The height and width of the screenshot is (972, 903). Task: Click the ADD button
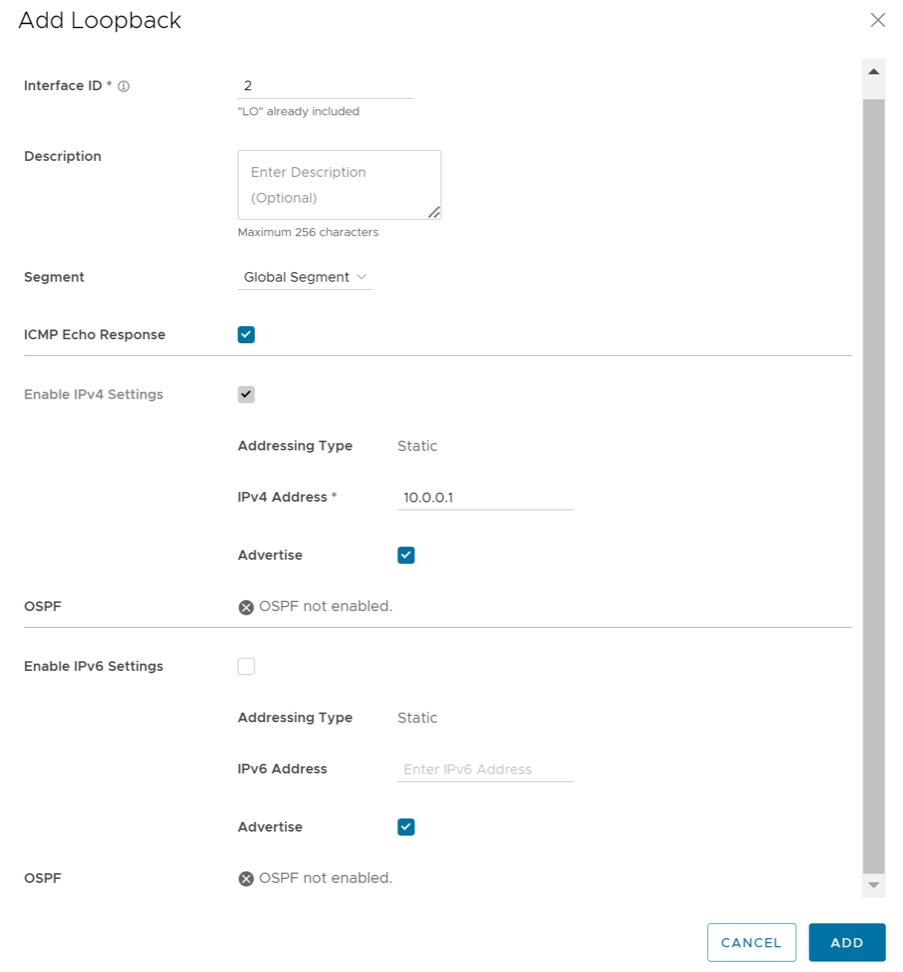click(x=846, y=942)
